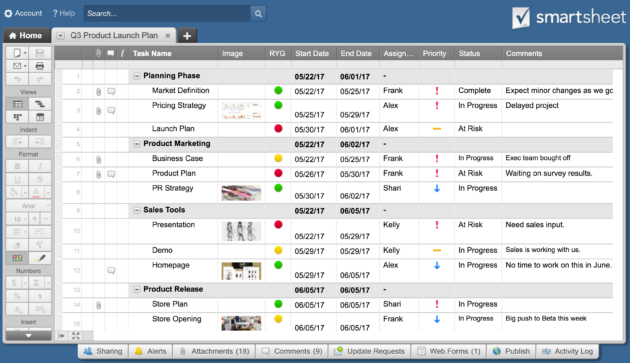
Task: Click the Decrease decimal button
Action: point(17,309)
